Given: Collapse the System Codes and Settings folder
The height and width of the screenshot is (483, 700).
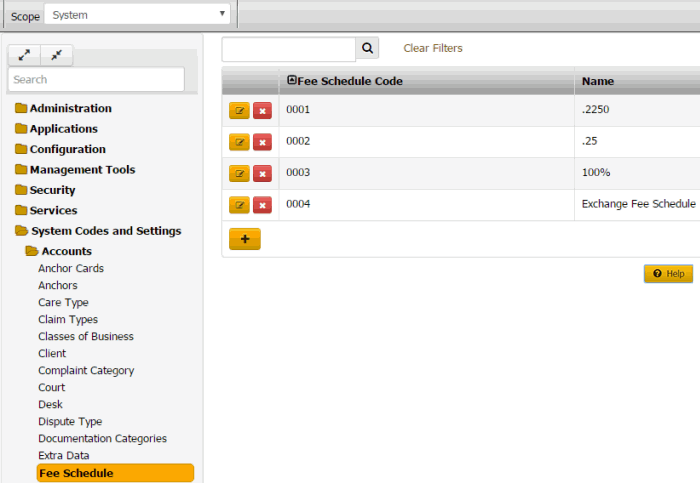Looking at the screenshot, I should click(105, 231).
